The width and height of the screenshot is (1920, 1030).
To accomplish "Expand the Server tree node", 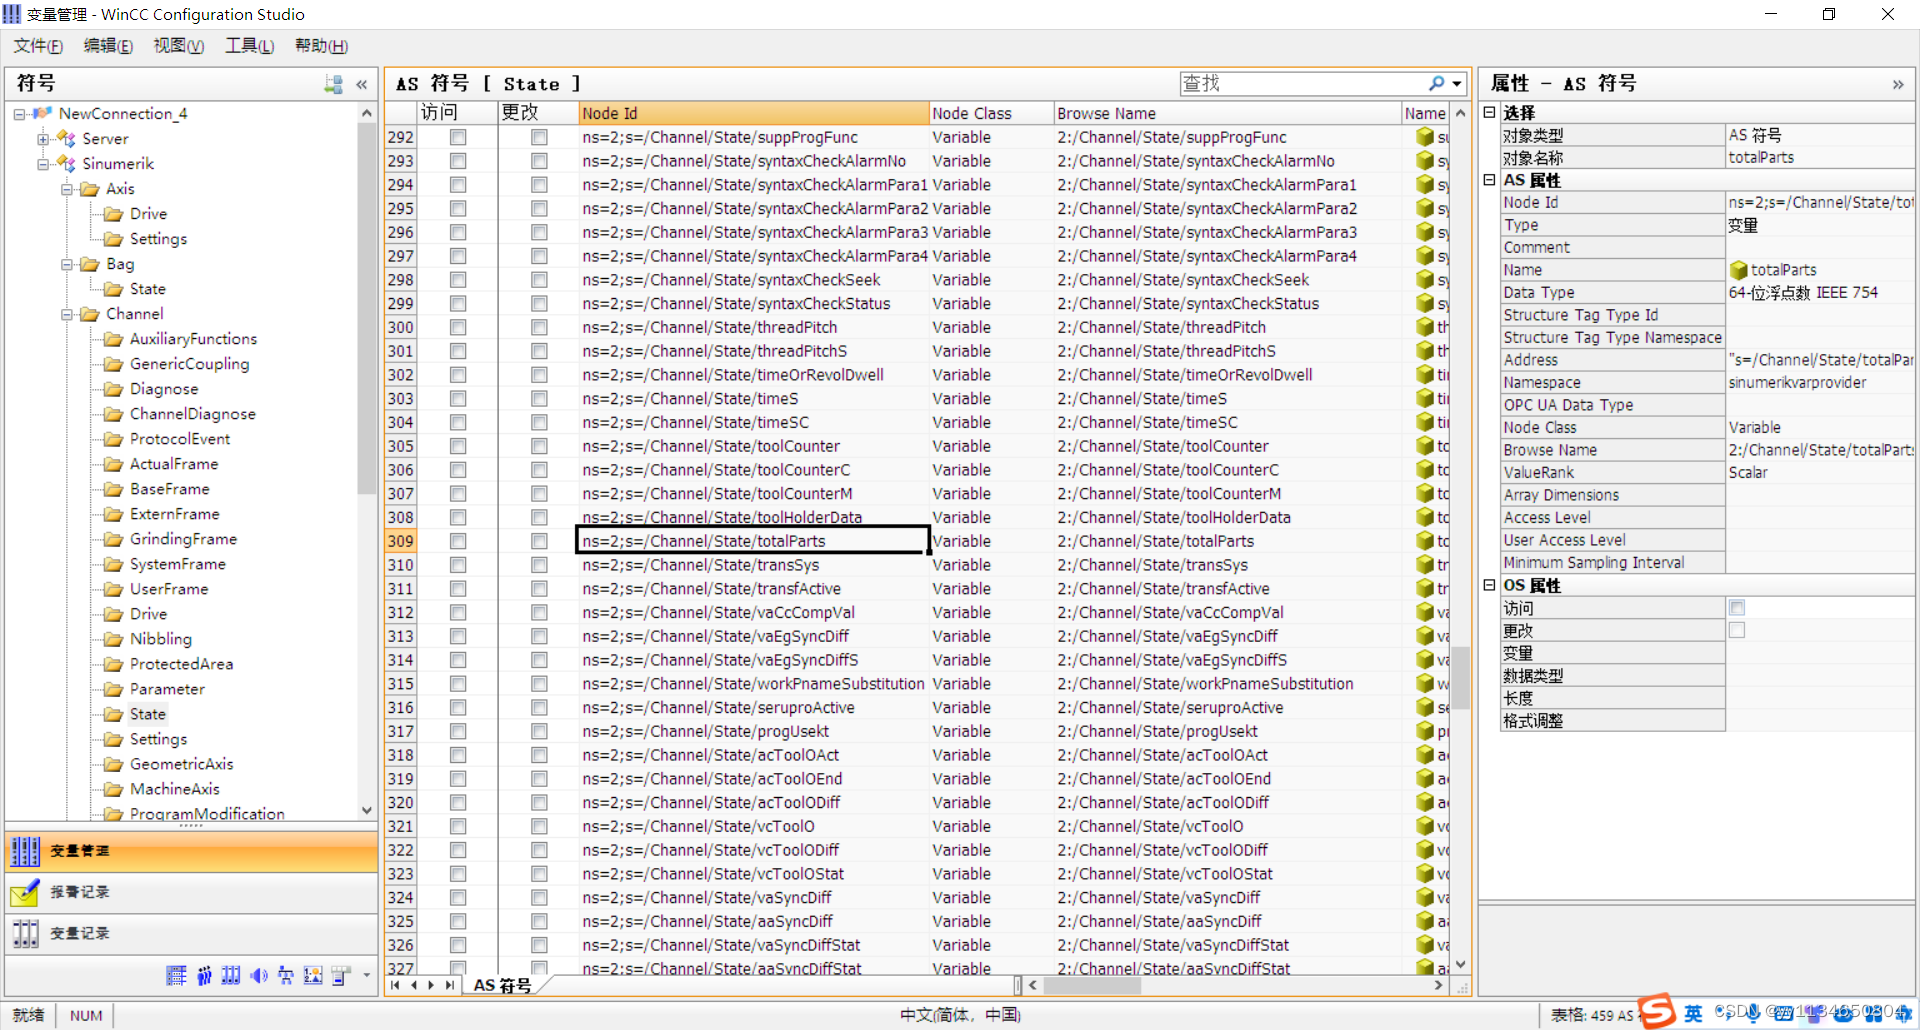I will [x=43, y=139].
